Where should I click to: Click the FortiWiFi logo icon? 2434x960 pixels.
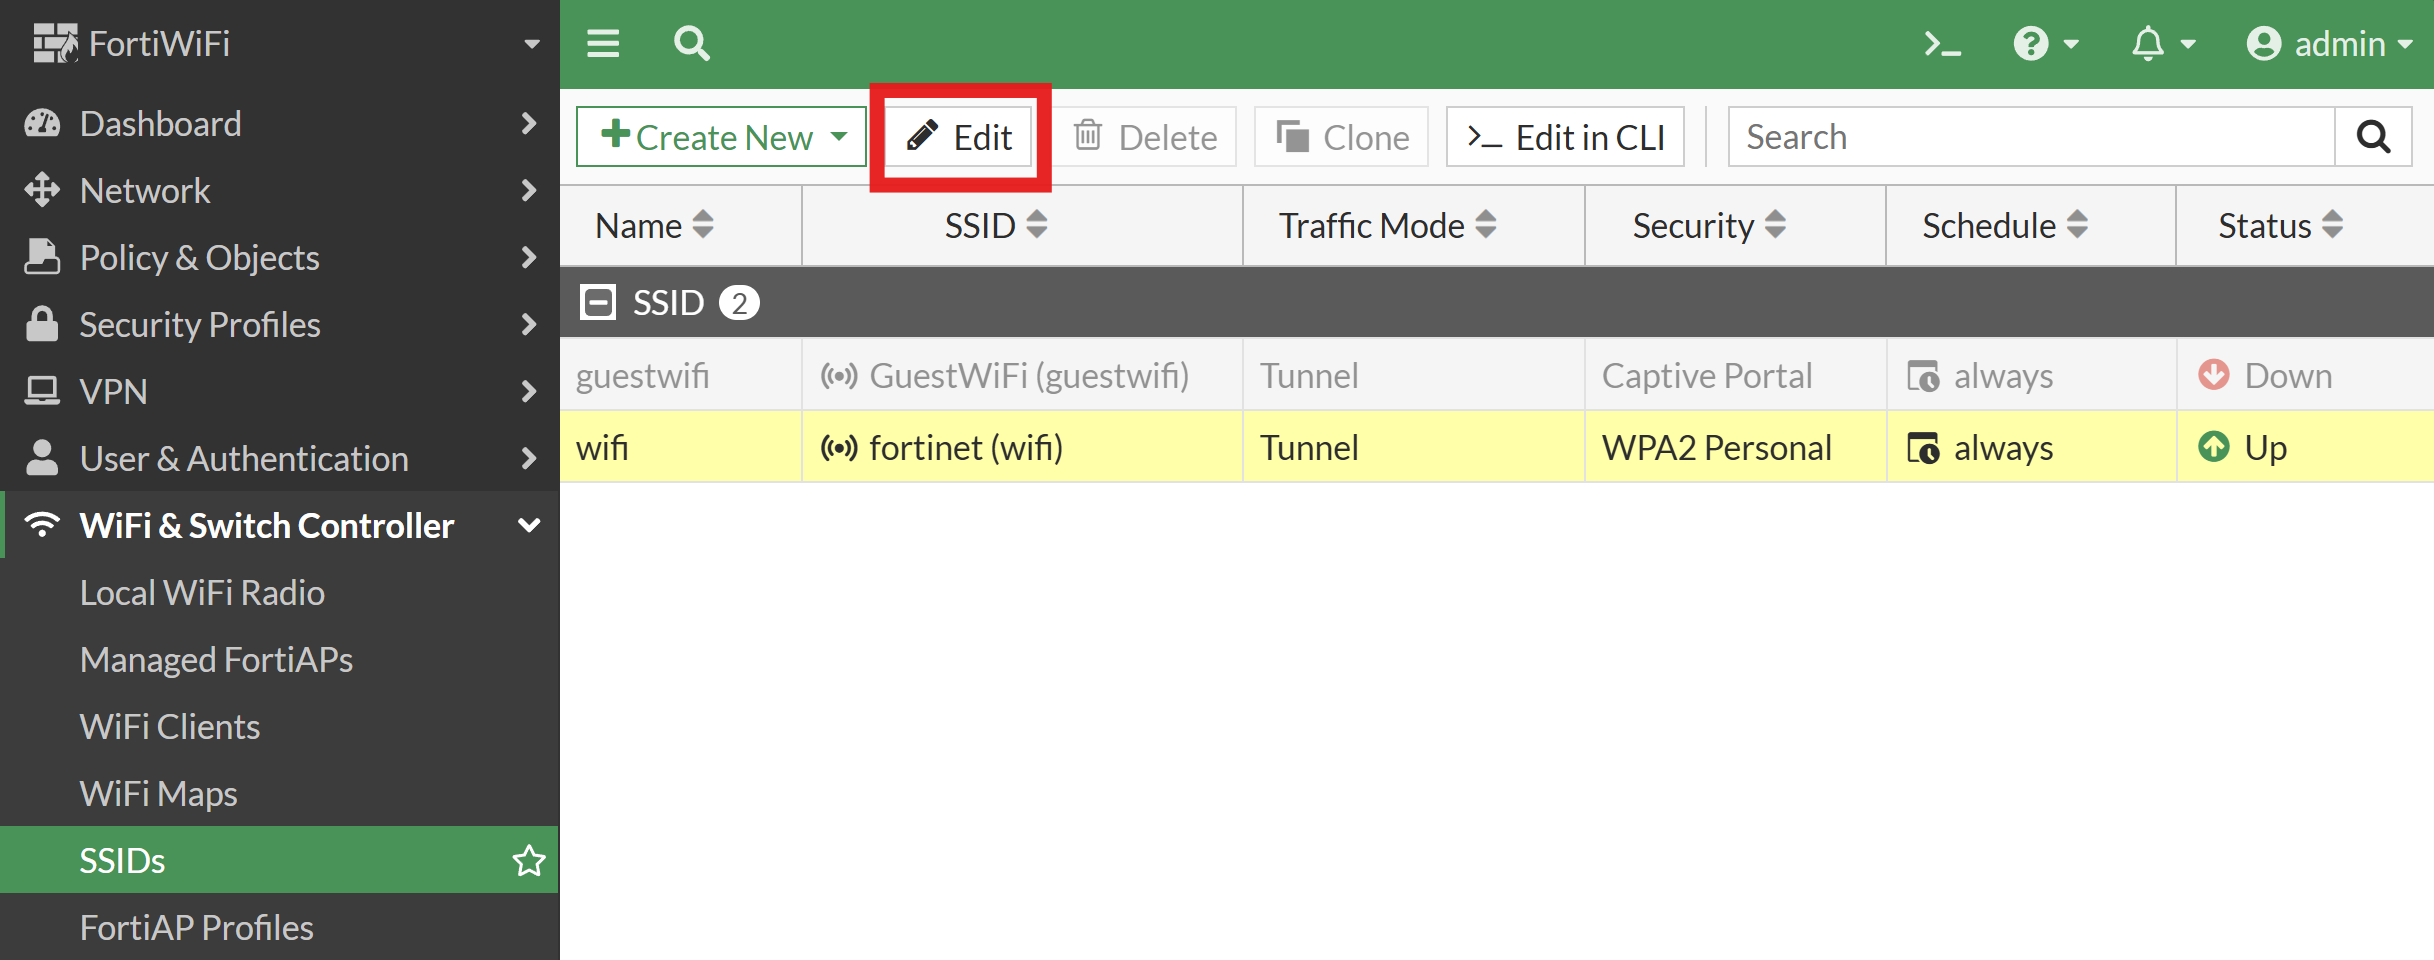pos(57,41)
